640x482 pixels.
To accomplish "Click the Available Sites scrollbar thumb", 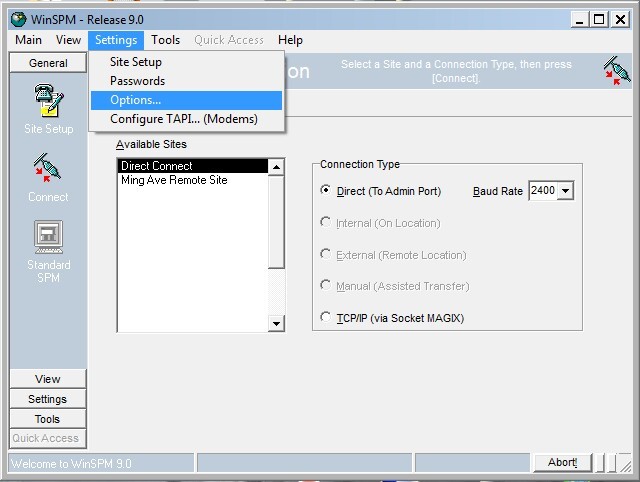I will point(276,222).
